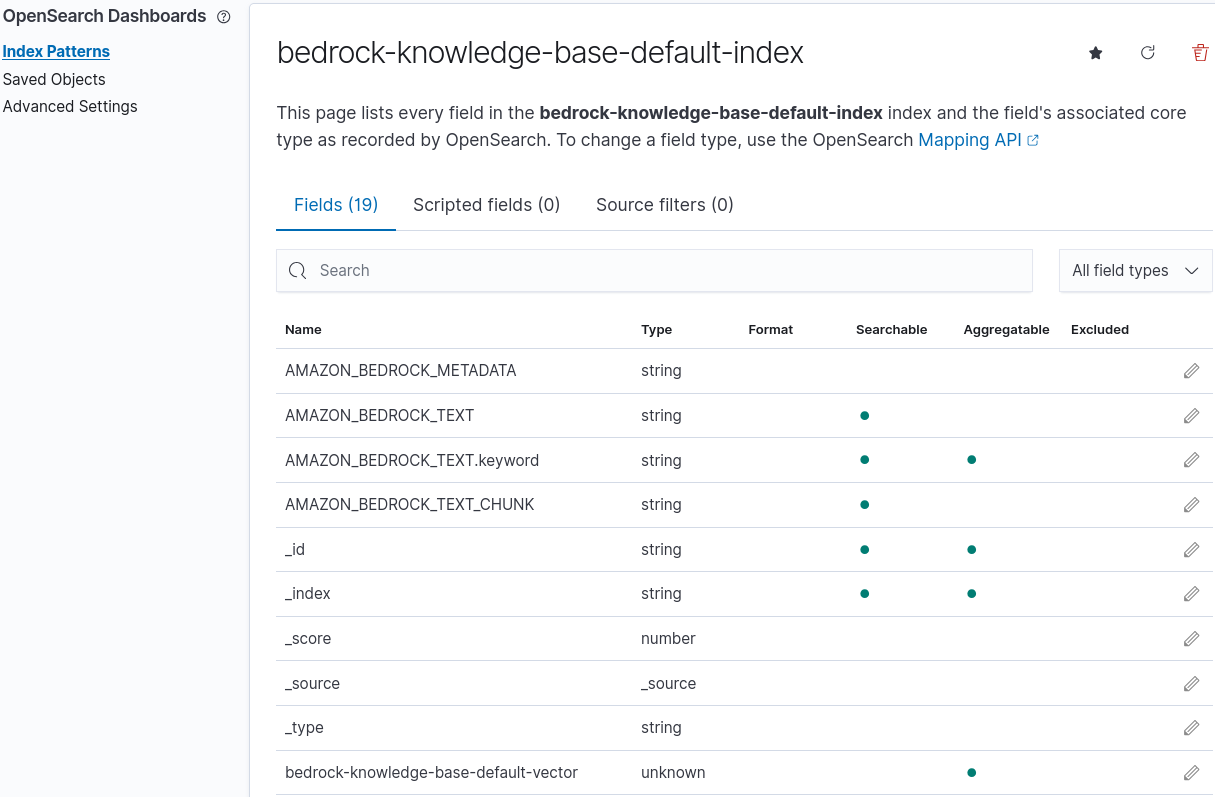Screen dimensions: 1215x797
Task: Refresh the field list icon
Action: tap(1148, 53)
